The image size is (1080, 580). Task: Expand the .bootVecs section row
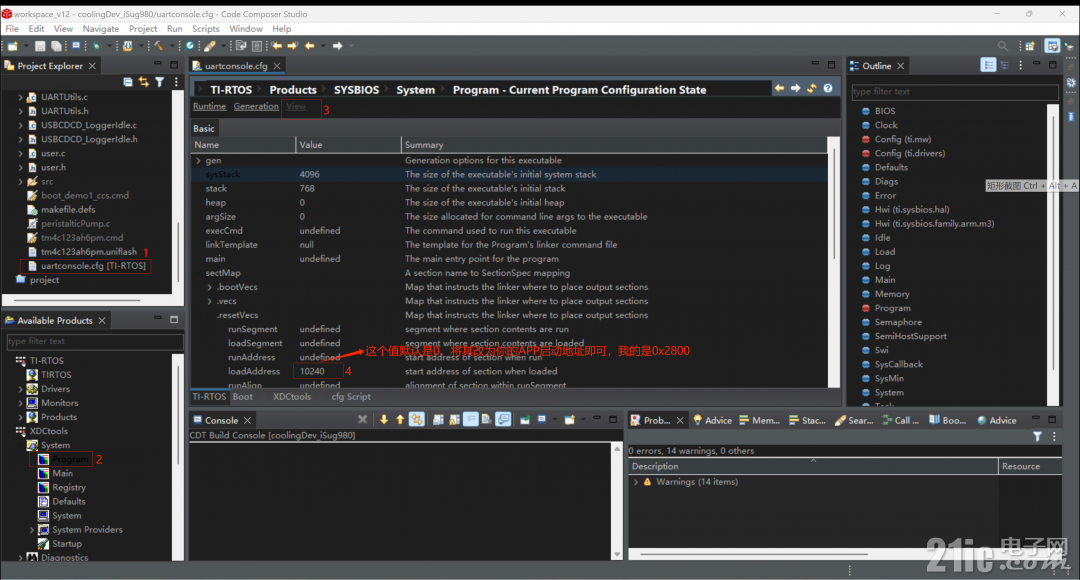[x=209, y=287]
